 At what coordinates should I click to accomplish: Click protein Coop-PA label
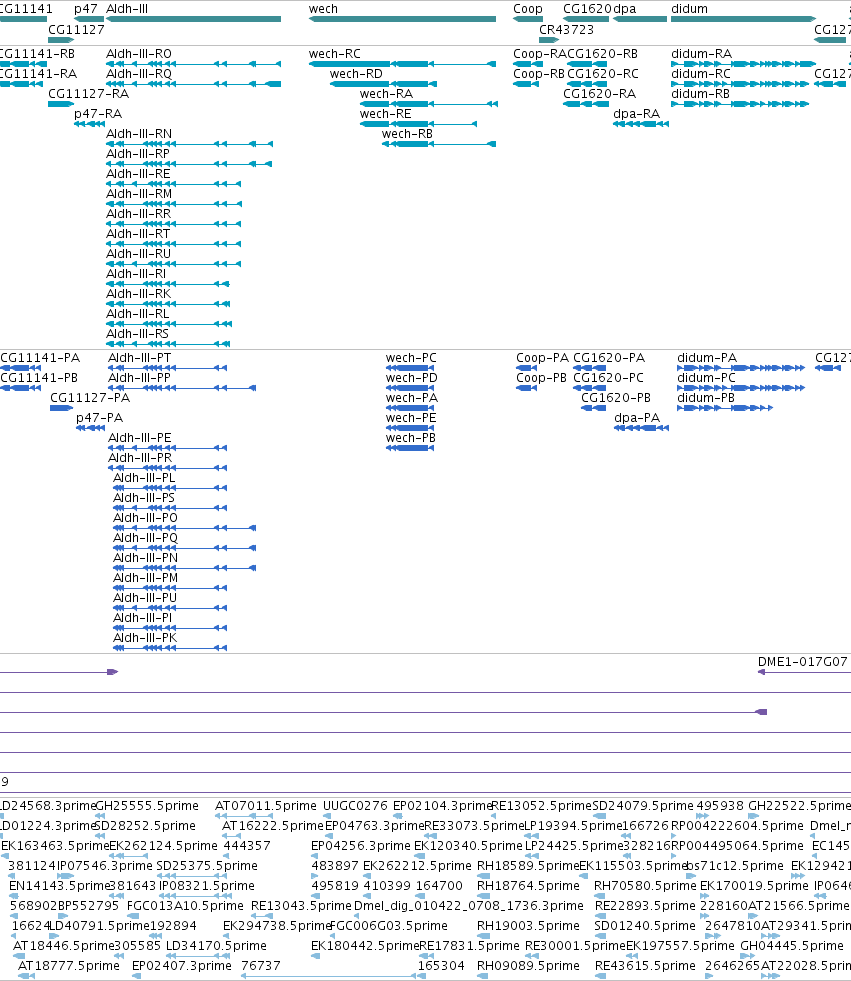(x=543, y=358)
